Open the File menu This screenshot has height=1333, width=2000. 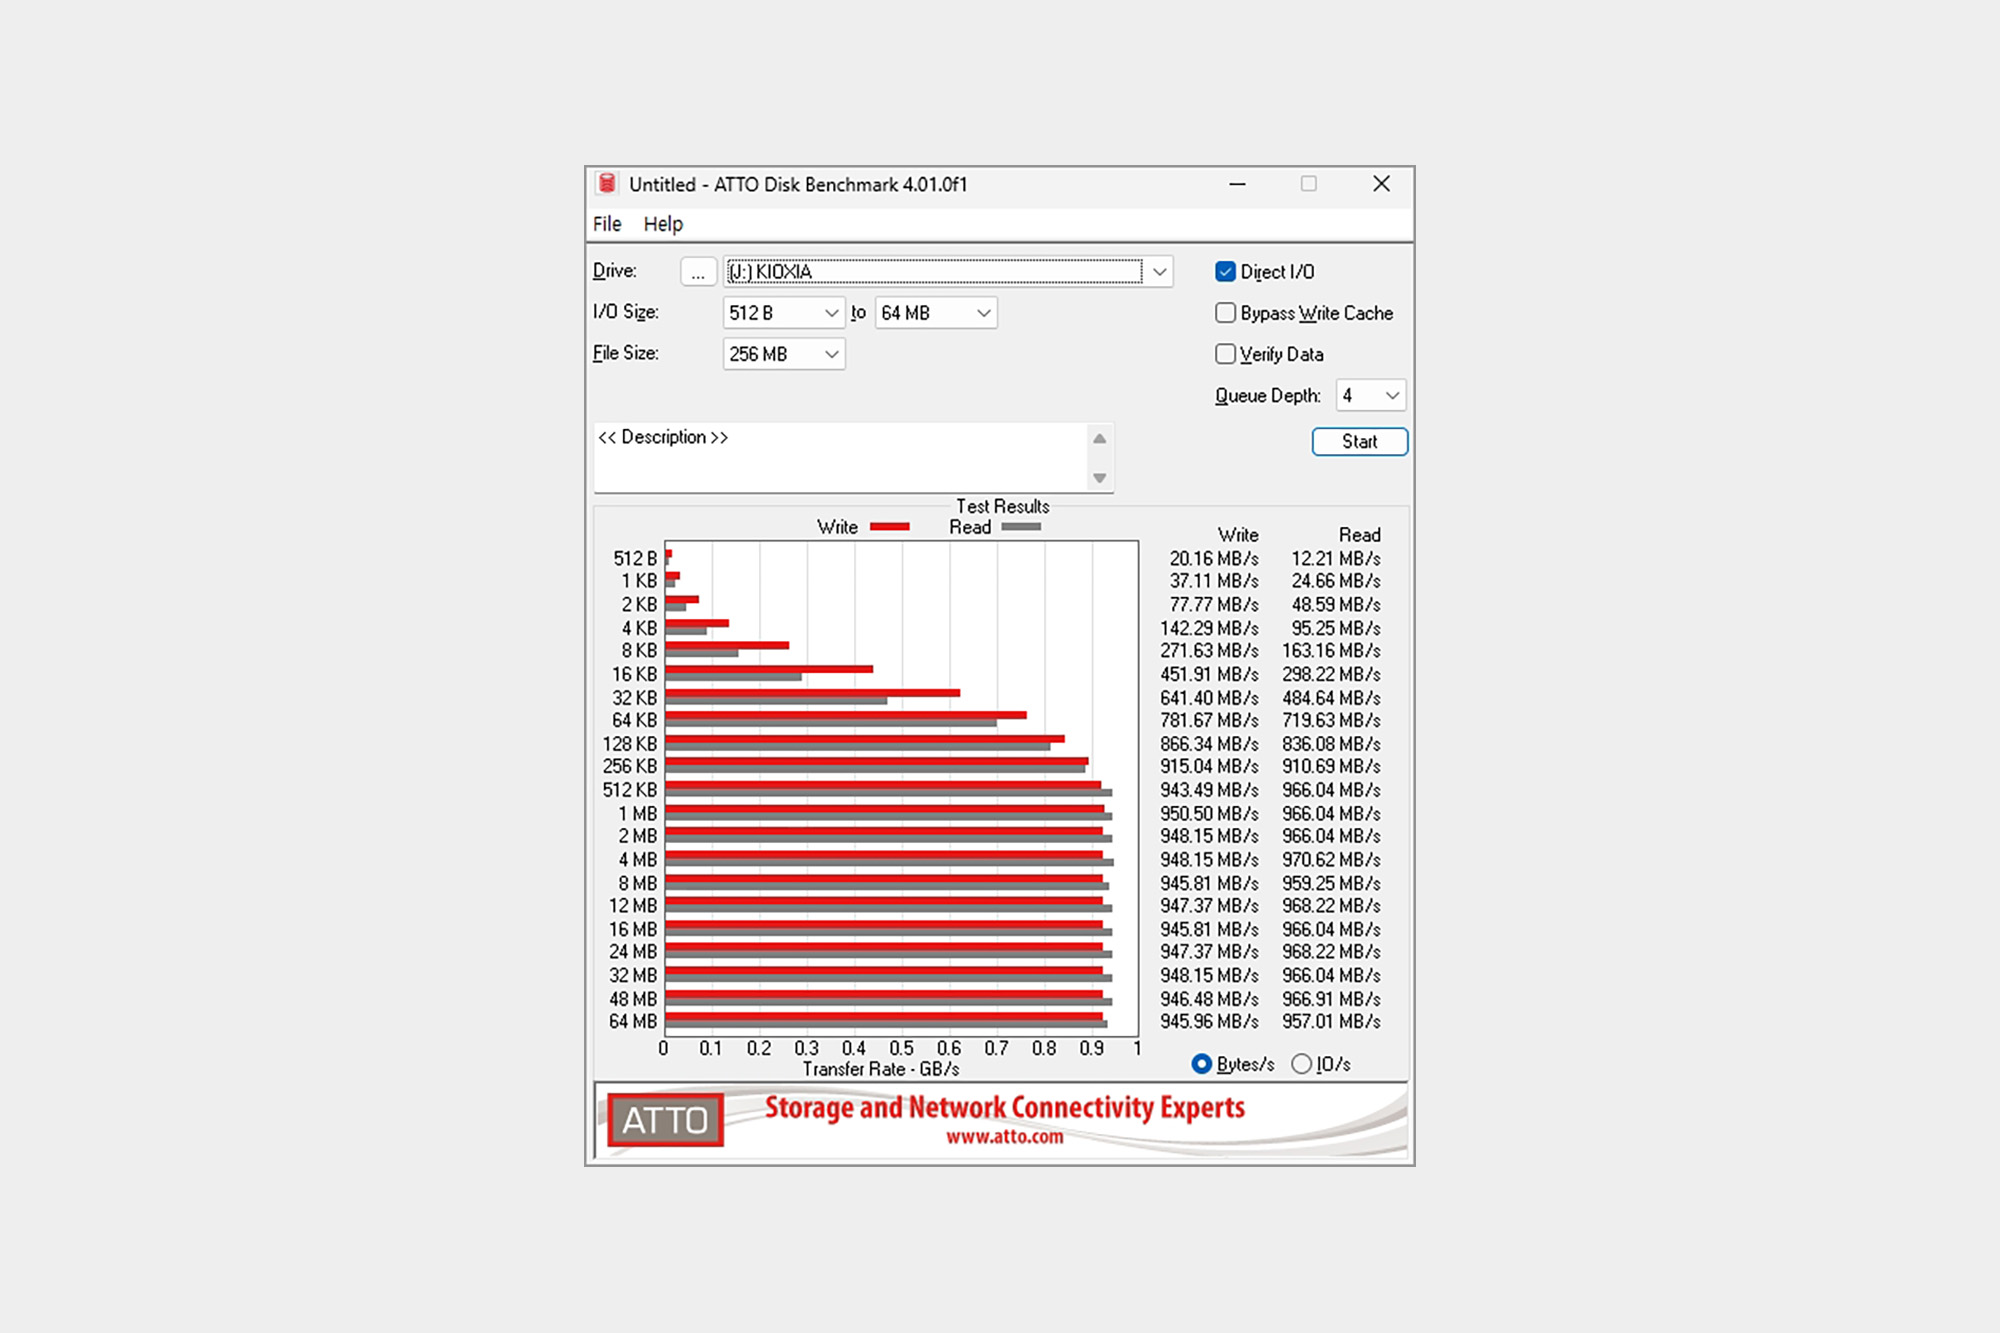[x=607, y=224]
